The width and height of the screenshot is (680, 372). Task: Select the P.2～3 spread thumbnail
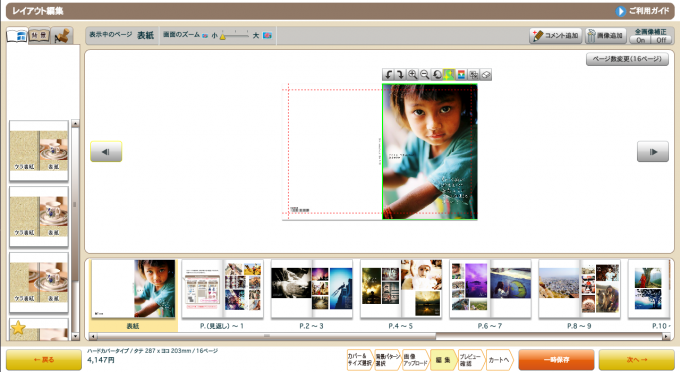pos(311,294)
